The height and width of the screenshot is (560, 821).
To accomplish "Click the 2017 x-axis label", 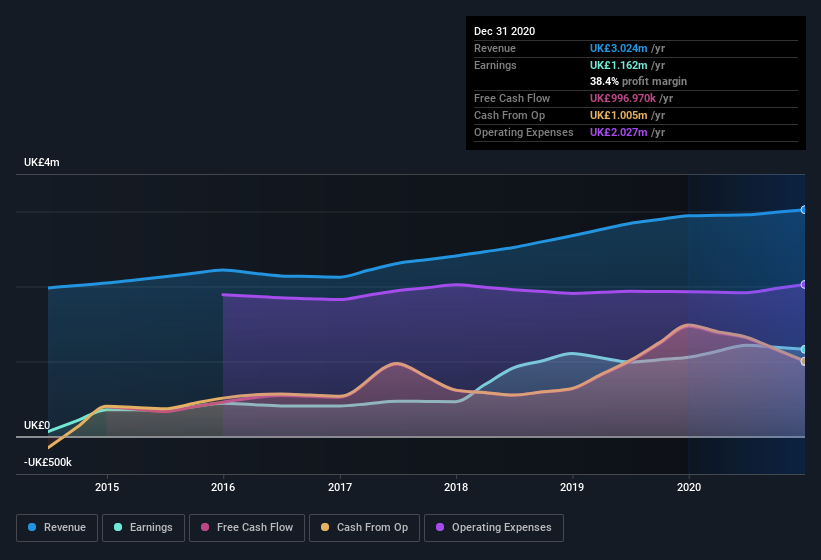I will pos(340,487).
